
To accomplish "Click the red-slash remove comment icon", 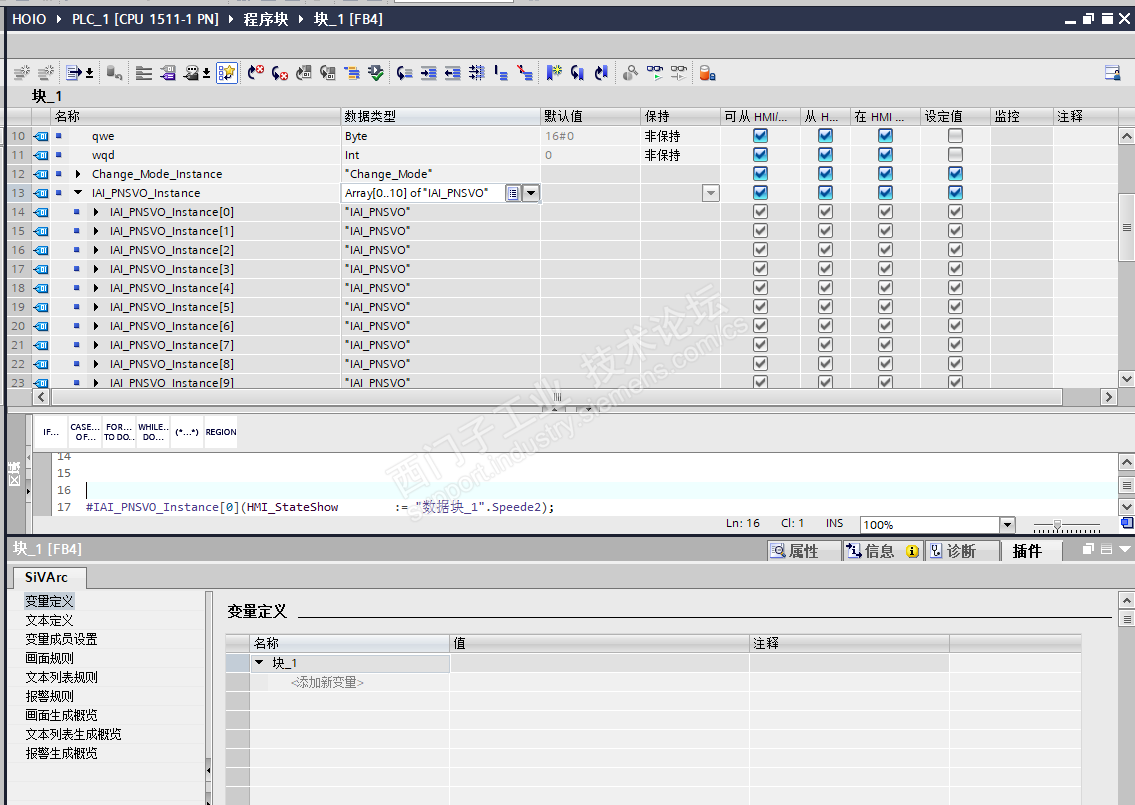I will [x=525, y=72].
